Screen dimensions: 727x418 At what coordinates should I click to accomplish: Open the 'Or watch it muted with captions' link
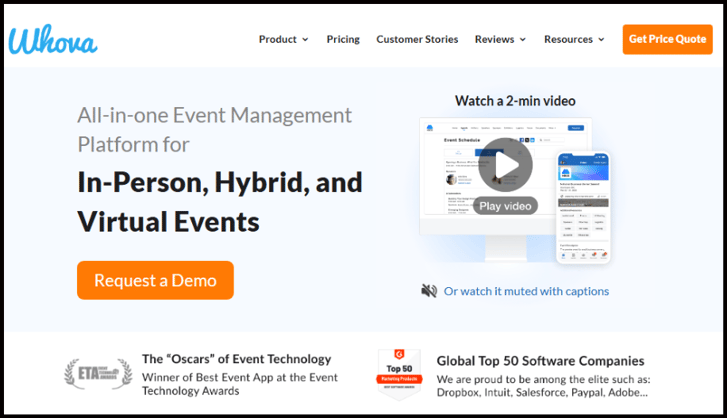tap(526, 291)
